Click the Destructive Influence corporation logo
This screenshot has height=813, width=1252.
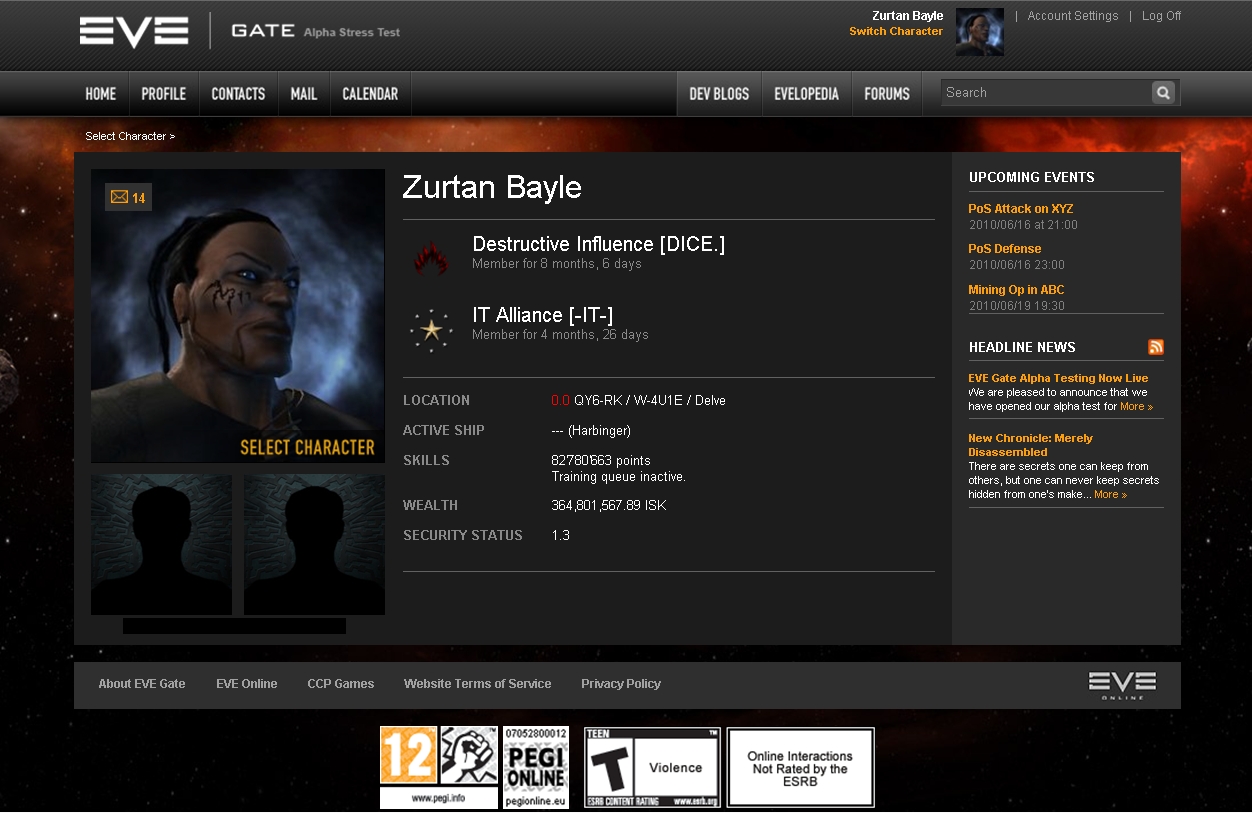tap(431, 259)
